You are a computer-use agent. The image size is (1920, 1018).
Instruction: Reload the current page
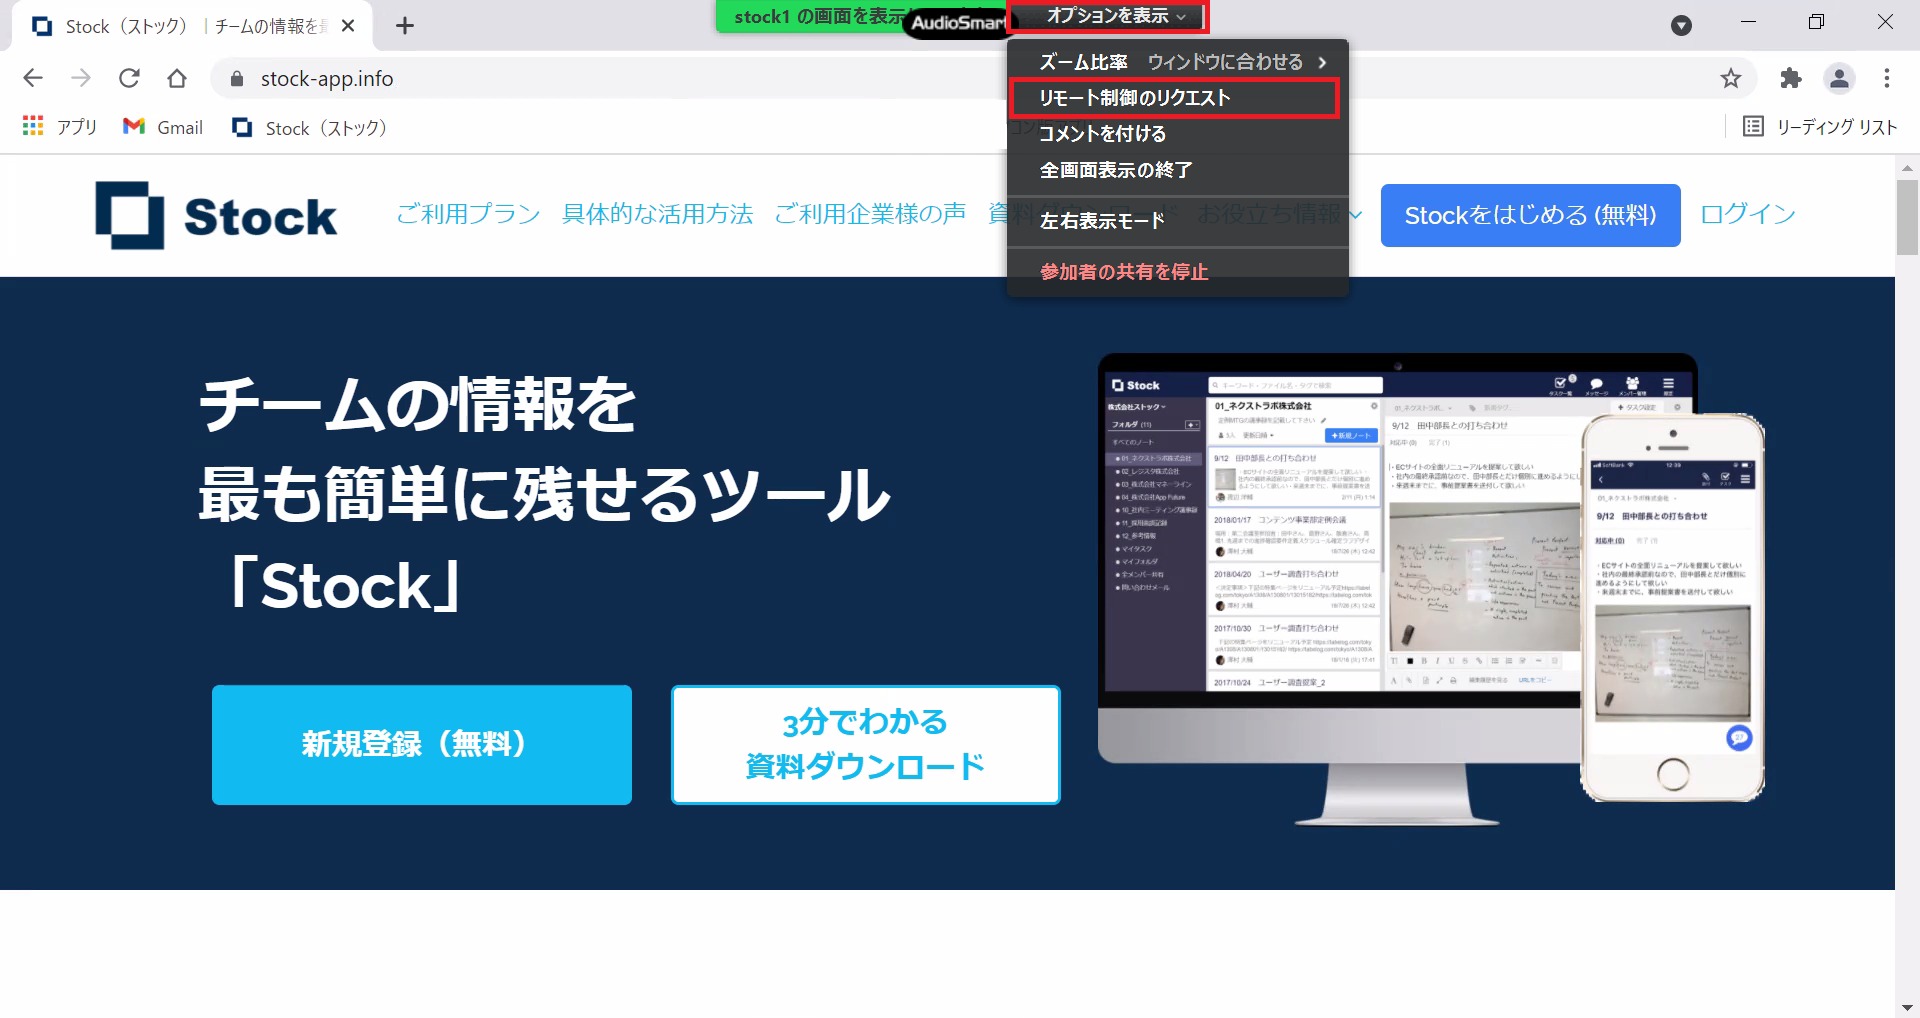[129, 78]
